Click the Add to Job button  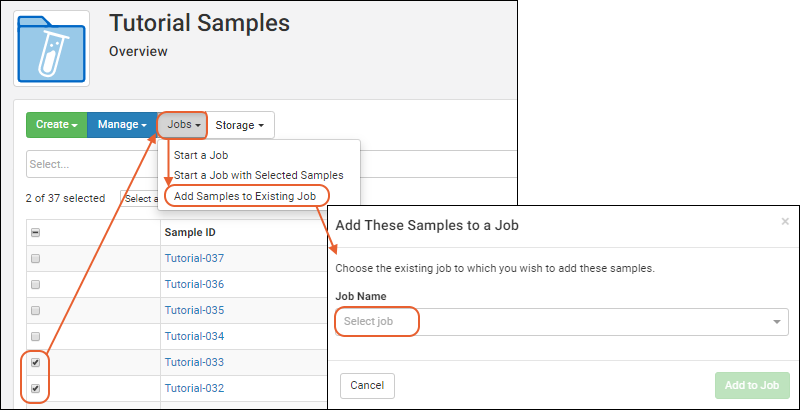(752, 385)
